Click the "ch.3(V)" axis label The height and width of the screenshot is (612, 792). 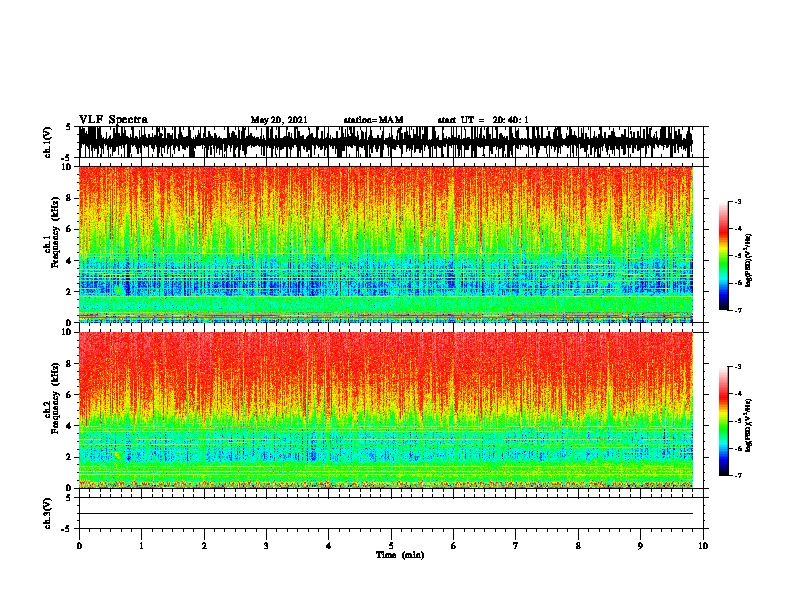pos(48,513)
